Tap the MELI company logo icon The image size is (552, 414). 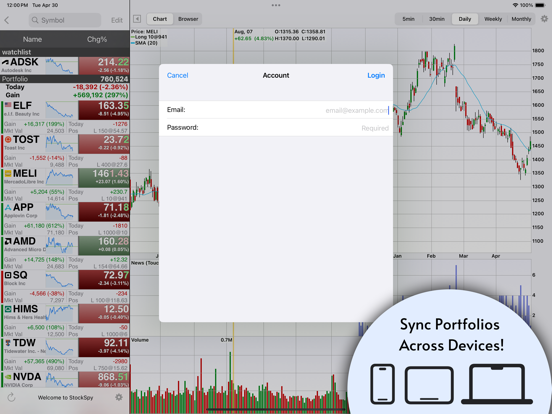(x=8, y=173)
